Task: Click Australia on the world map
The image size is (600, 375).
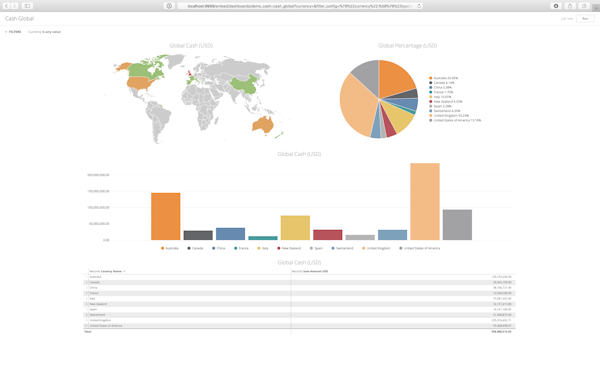Action: point(262,125)
